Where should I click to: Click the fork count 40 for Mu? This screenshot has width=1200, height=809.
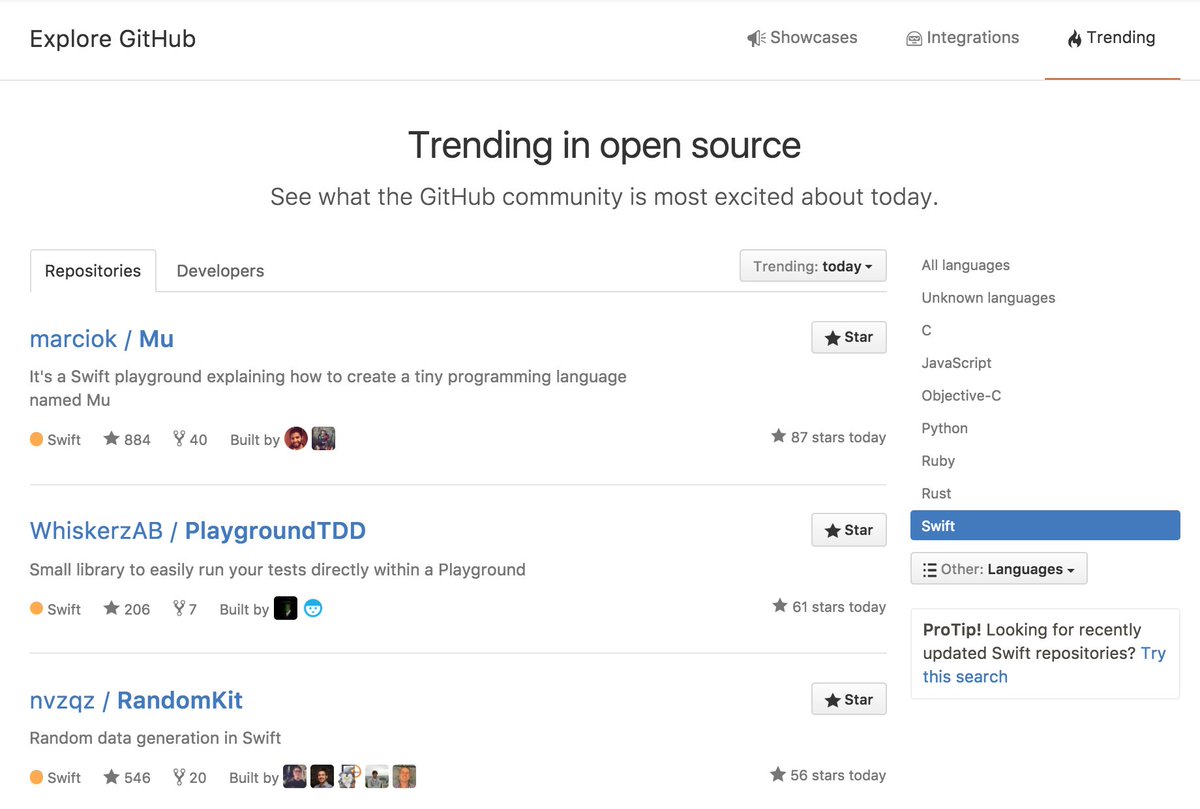(x=190, y=439)
